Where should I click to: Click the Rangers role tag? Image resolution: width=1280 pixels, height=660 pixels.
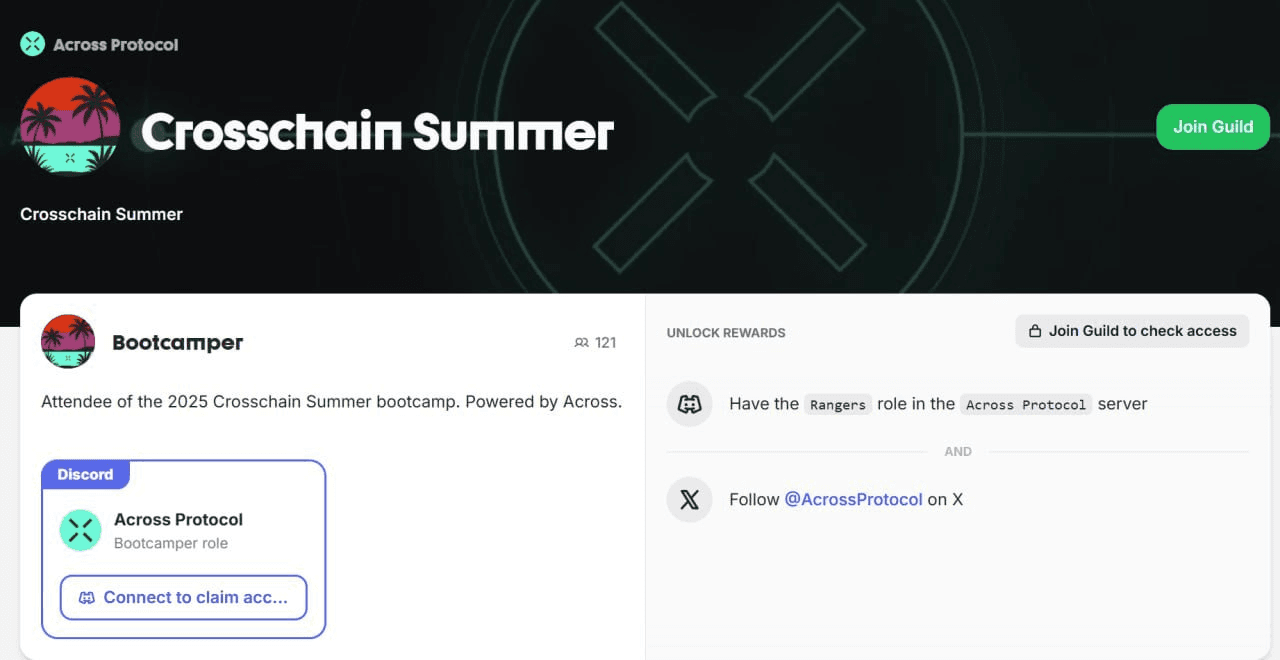[838, 404]
